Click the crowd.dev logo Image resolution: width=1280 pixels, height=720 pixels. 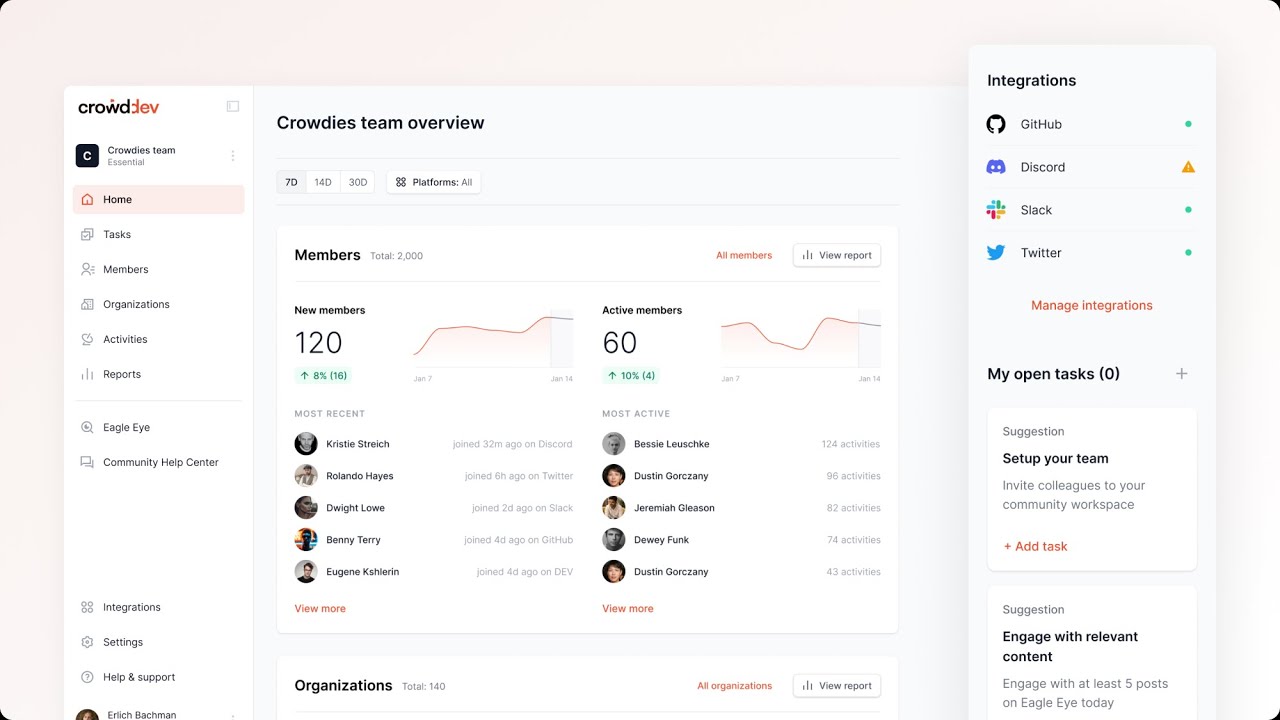click(119, 106)
